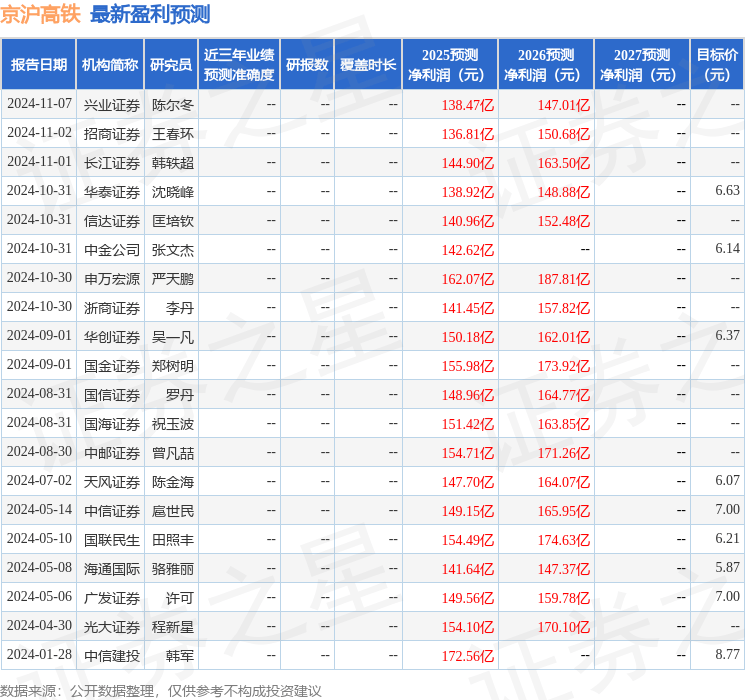Click institution 华创证券
This screenshot has width=745, height=700.
coord(112,336)
